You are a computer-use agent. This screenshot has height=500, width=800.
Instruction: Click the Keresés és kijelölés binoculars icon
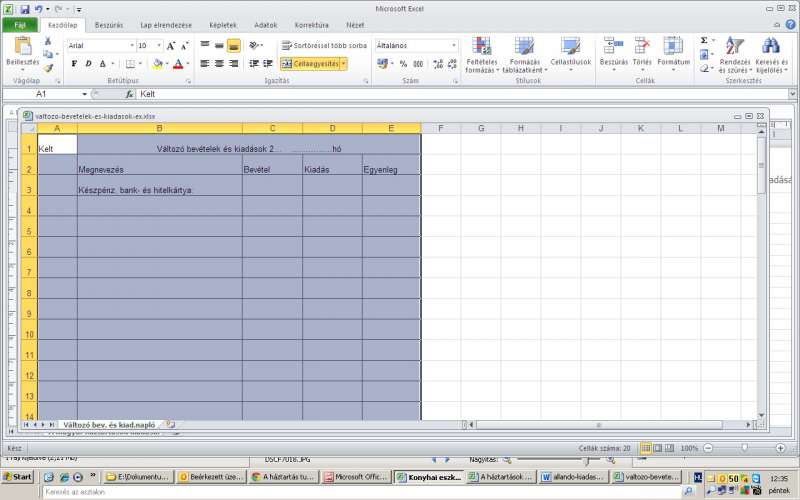click(x=771, y=46)
